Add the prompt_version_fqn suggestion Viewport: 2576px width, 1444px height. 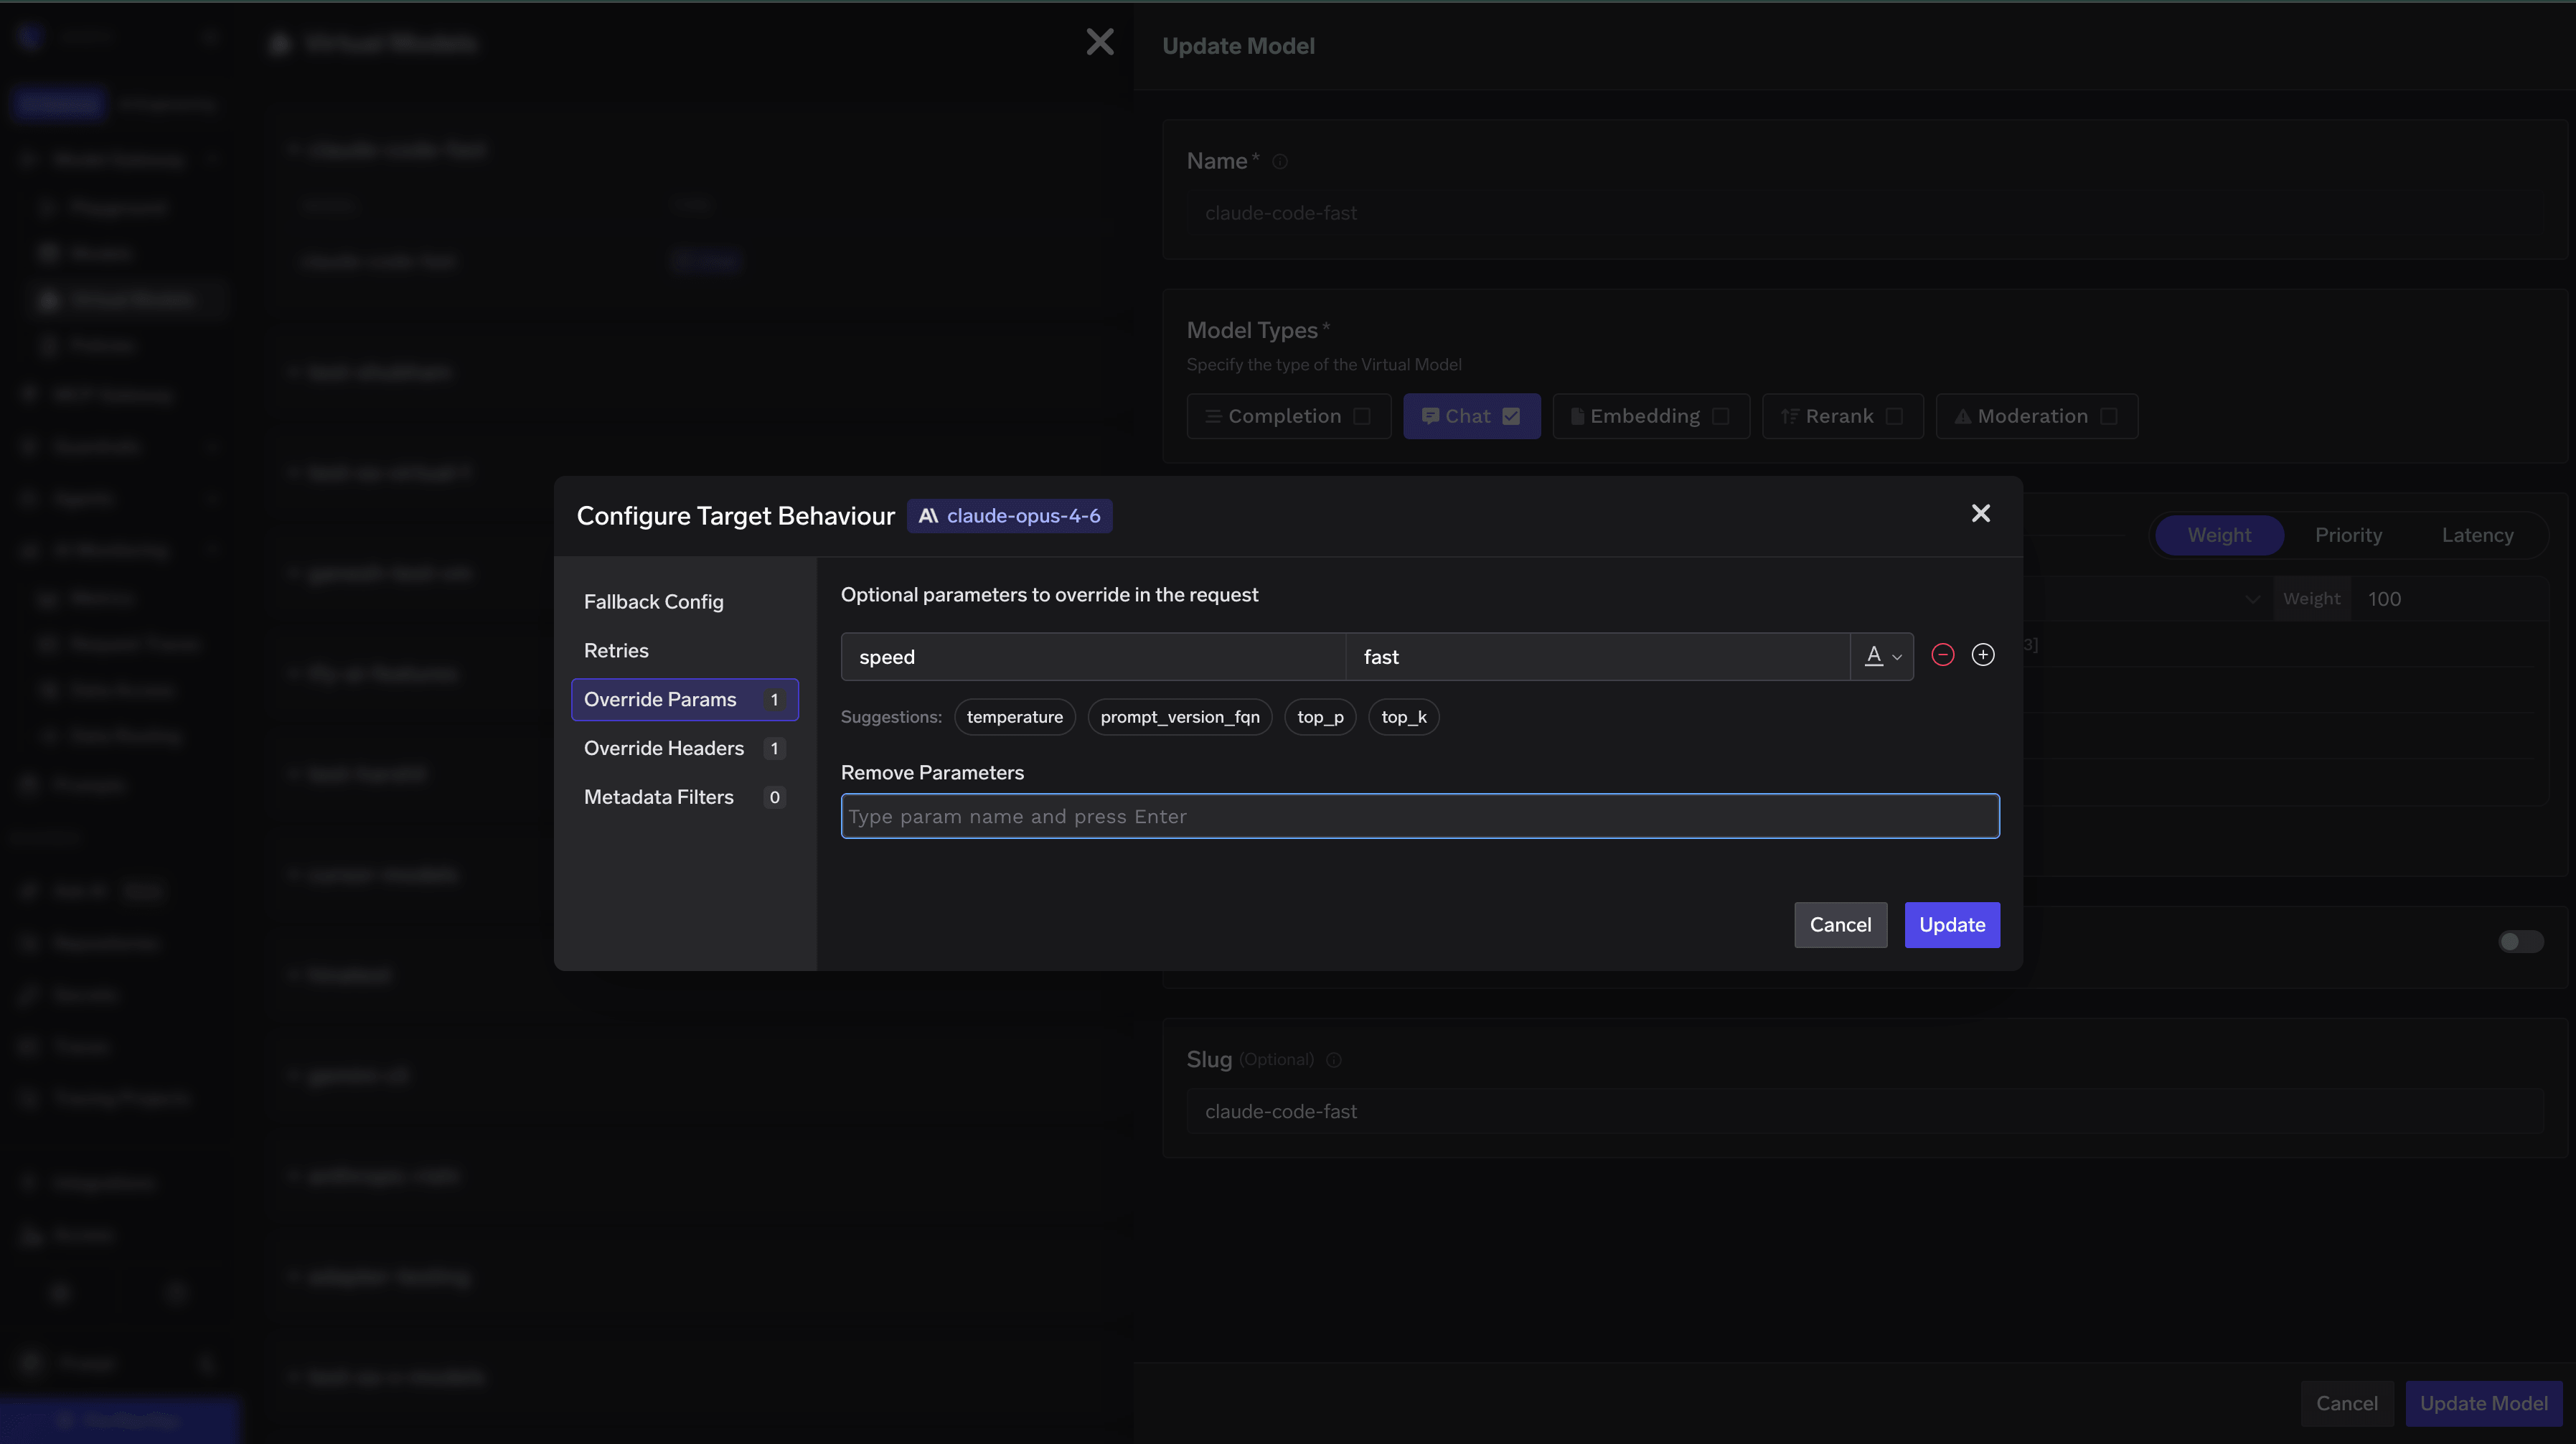click(x=1179, y=717)
